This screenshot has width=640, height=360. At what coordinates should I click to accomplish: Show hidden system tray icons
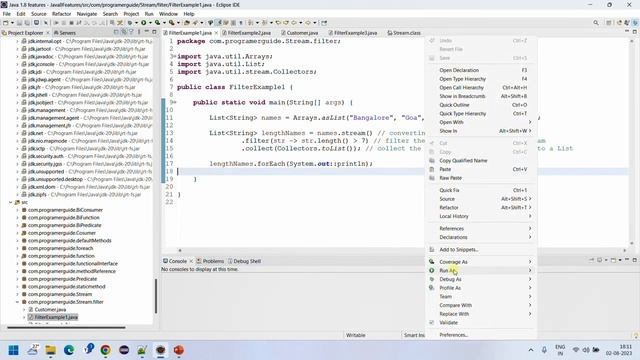(531, 350)
